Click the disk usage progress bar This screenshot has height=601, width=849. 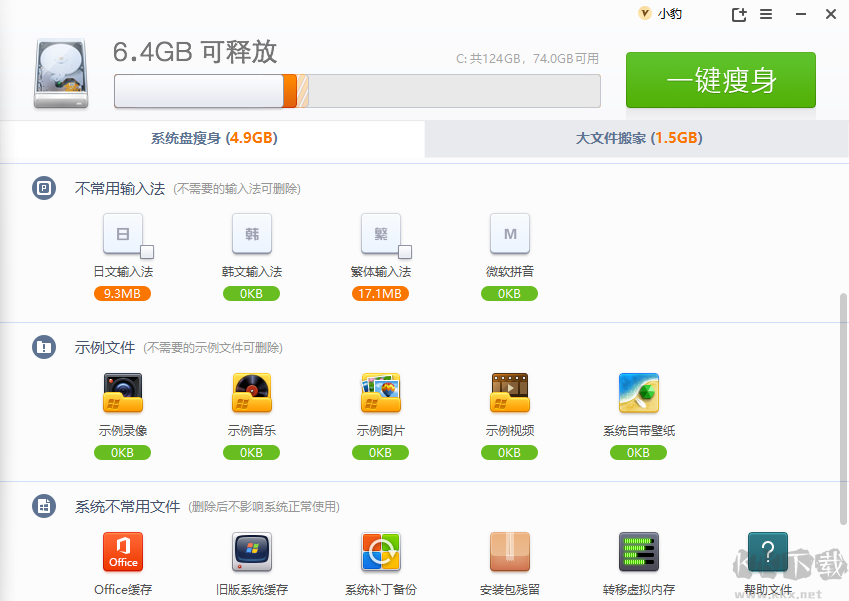(357, 91)
